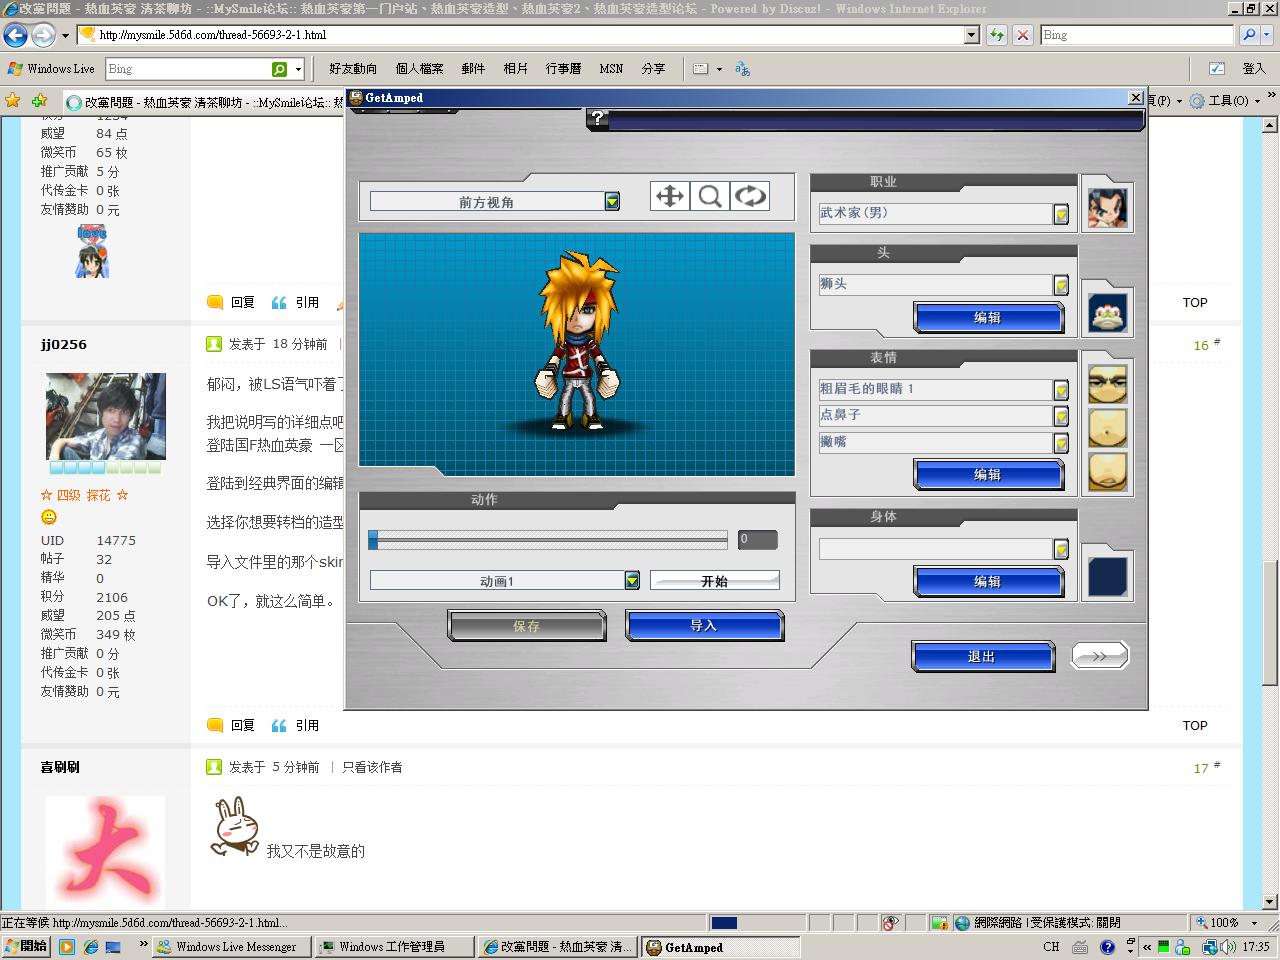This screenshot has height=960, width=1280.
Task: Open 個人檔案 in Windows Live toolbar
Action: coord(420,69)
